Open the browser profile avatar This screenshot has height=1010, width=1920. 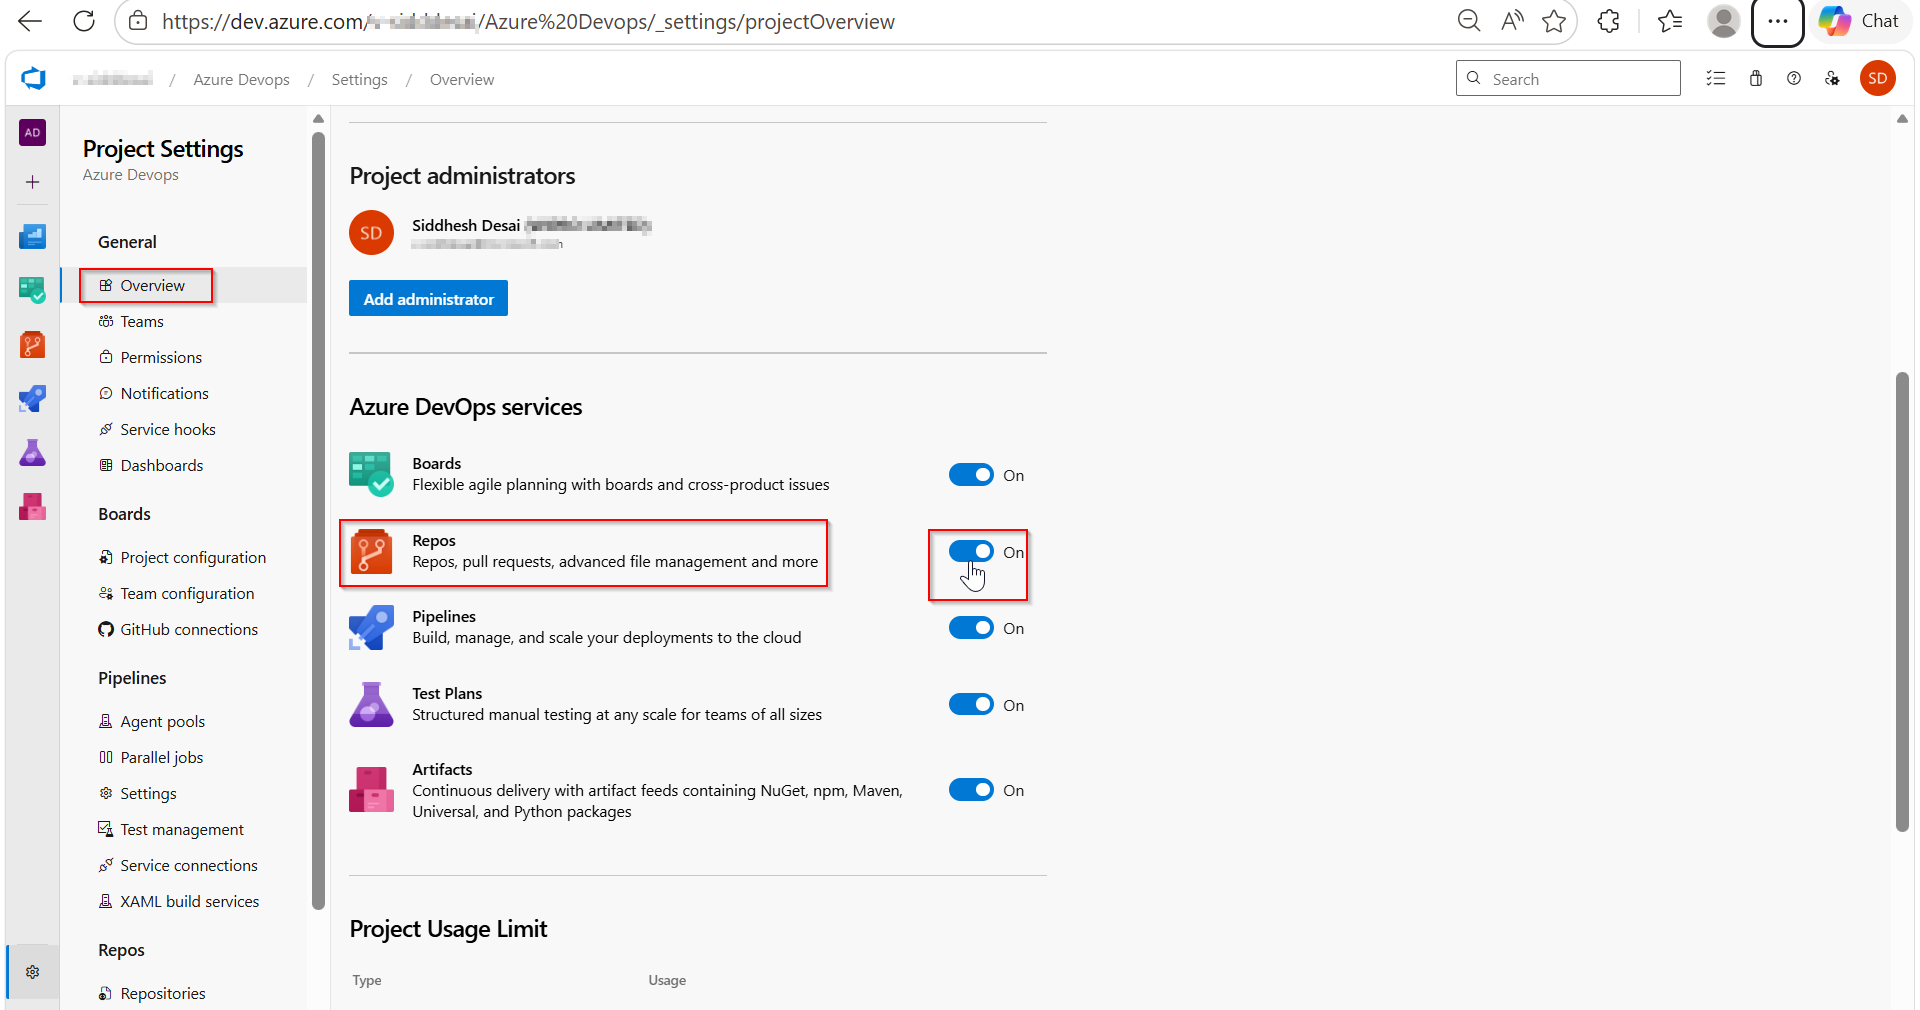coord(1723,21)
